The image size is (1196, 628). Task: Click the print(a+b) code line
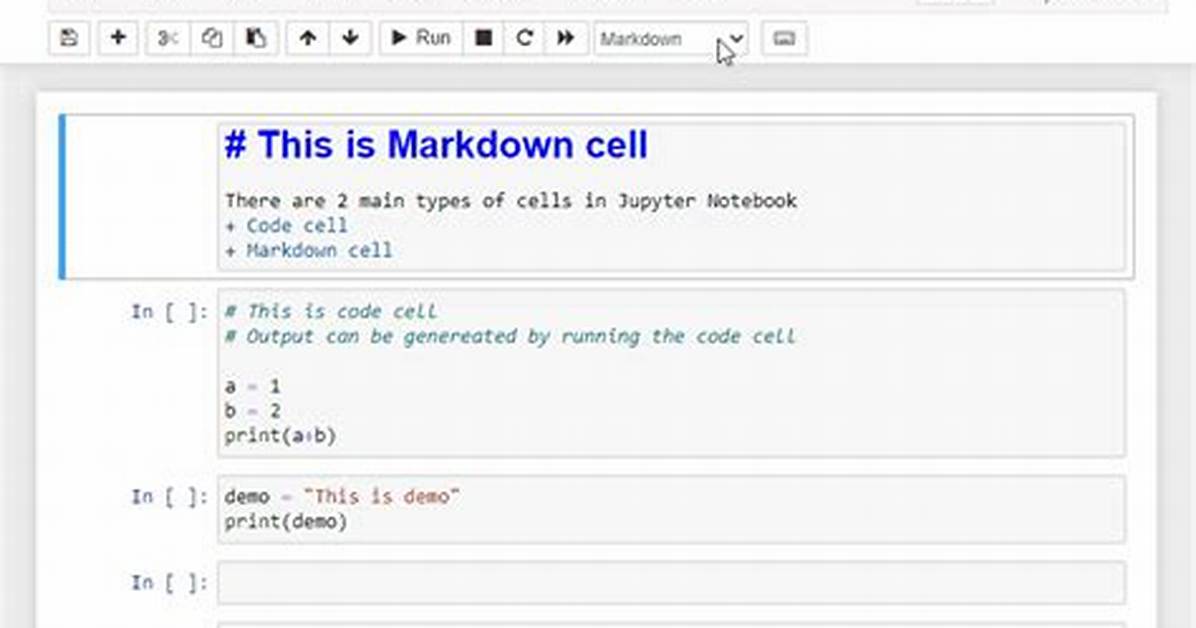280,436
